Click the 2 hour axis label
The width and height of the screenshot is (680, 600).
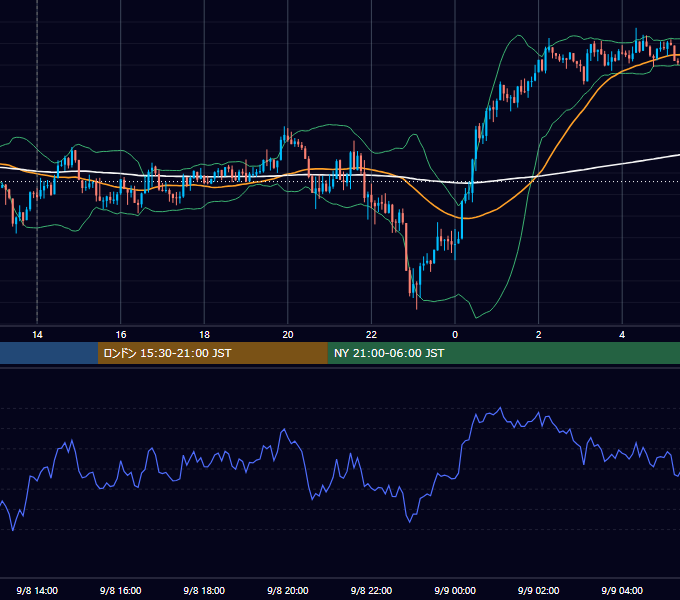point(539,335)
